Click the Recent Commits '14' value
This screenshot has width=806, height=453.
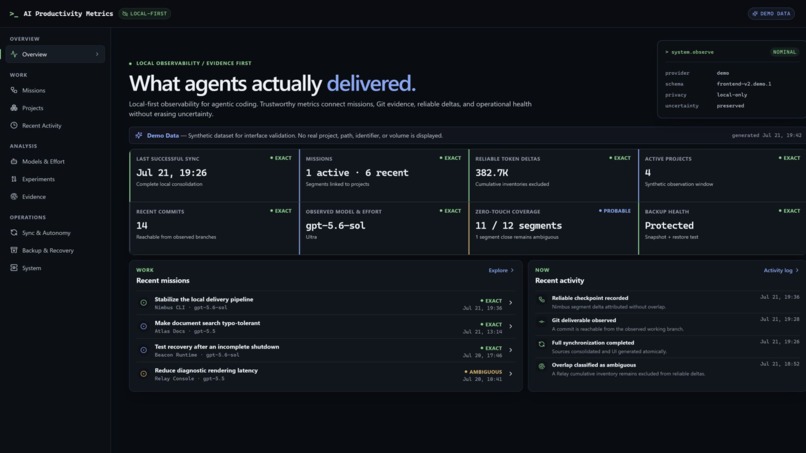pyautogui.click(x=142, y=226)
